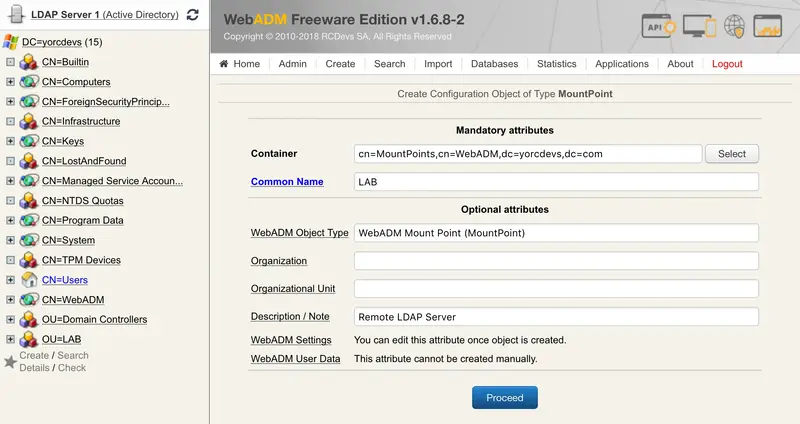Open the Applications menu
This screenshot has height=424, width=800.
click(622, 64)
